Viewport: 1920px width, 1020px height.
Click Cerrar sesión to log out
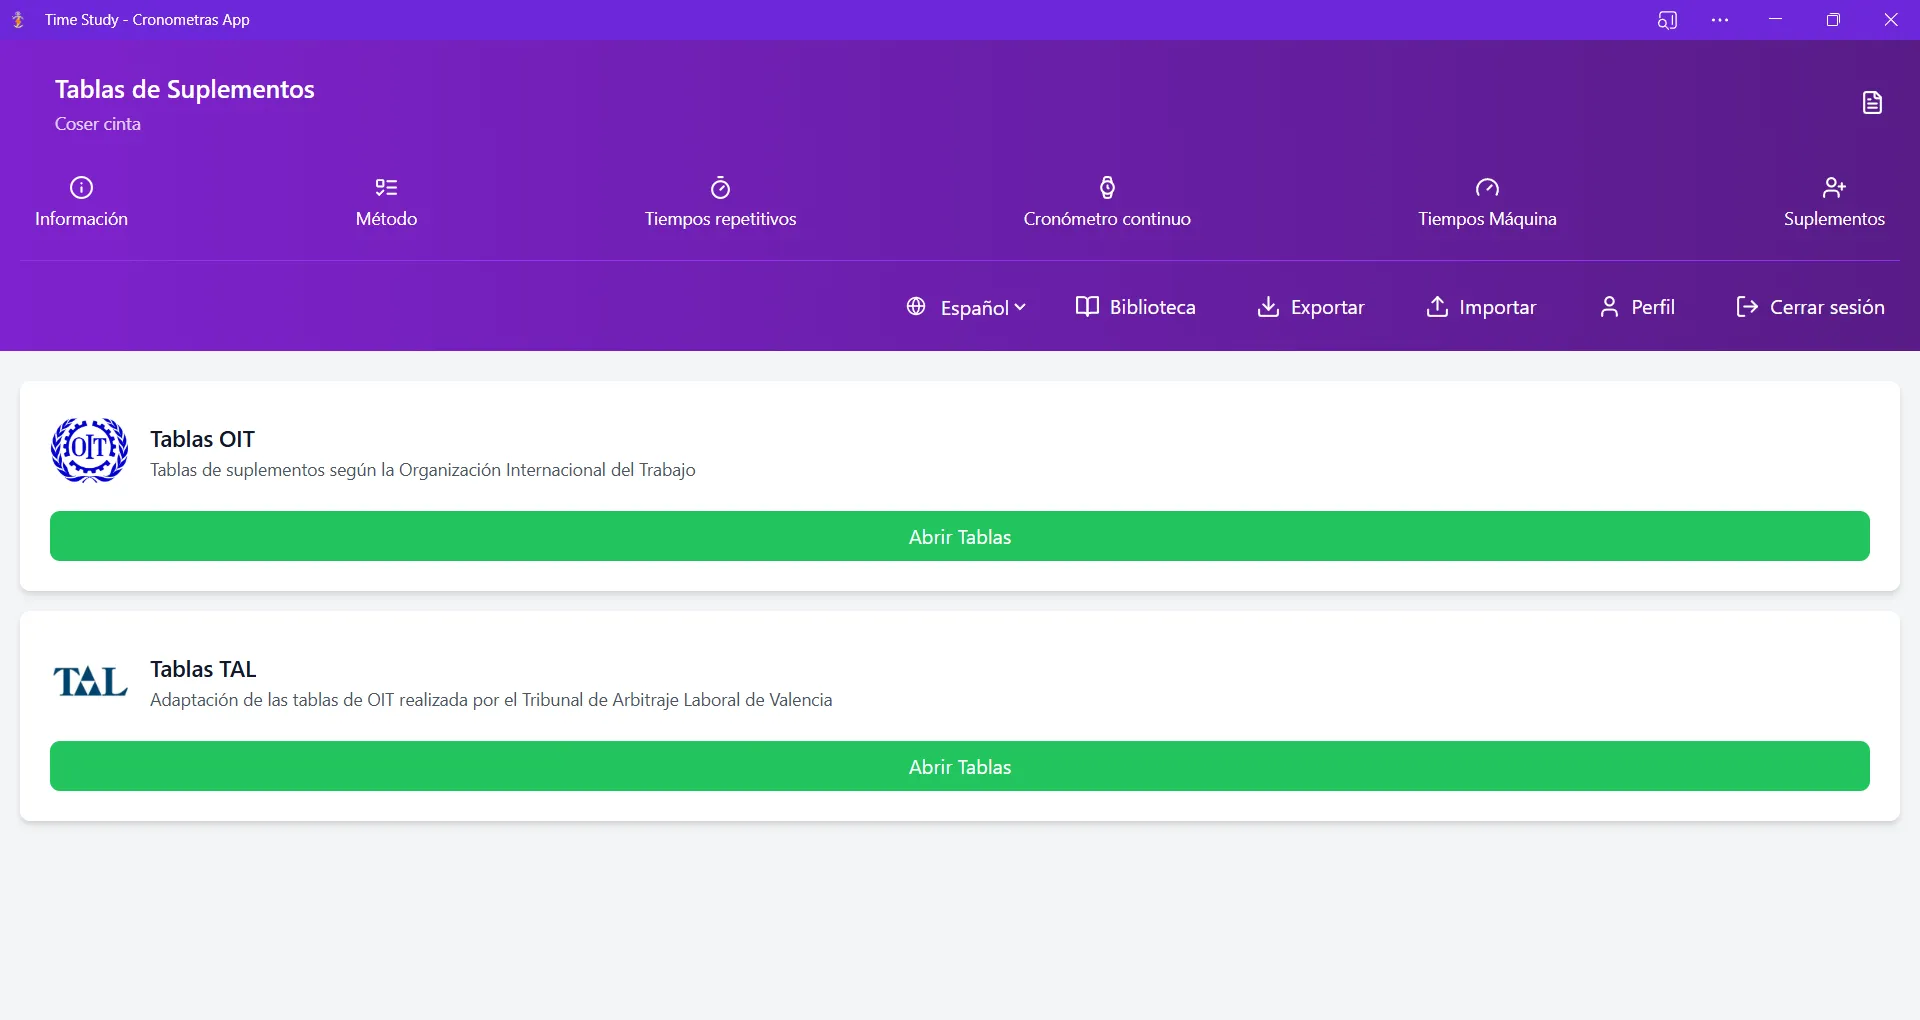click(1810, 307)
